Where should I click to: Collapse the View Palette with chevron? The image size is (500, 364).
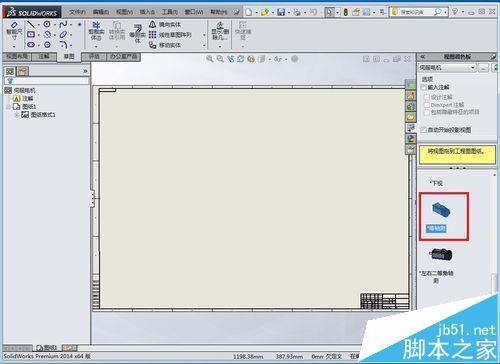coord(423,57)
